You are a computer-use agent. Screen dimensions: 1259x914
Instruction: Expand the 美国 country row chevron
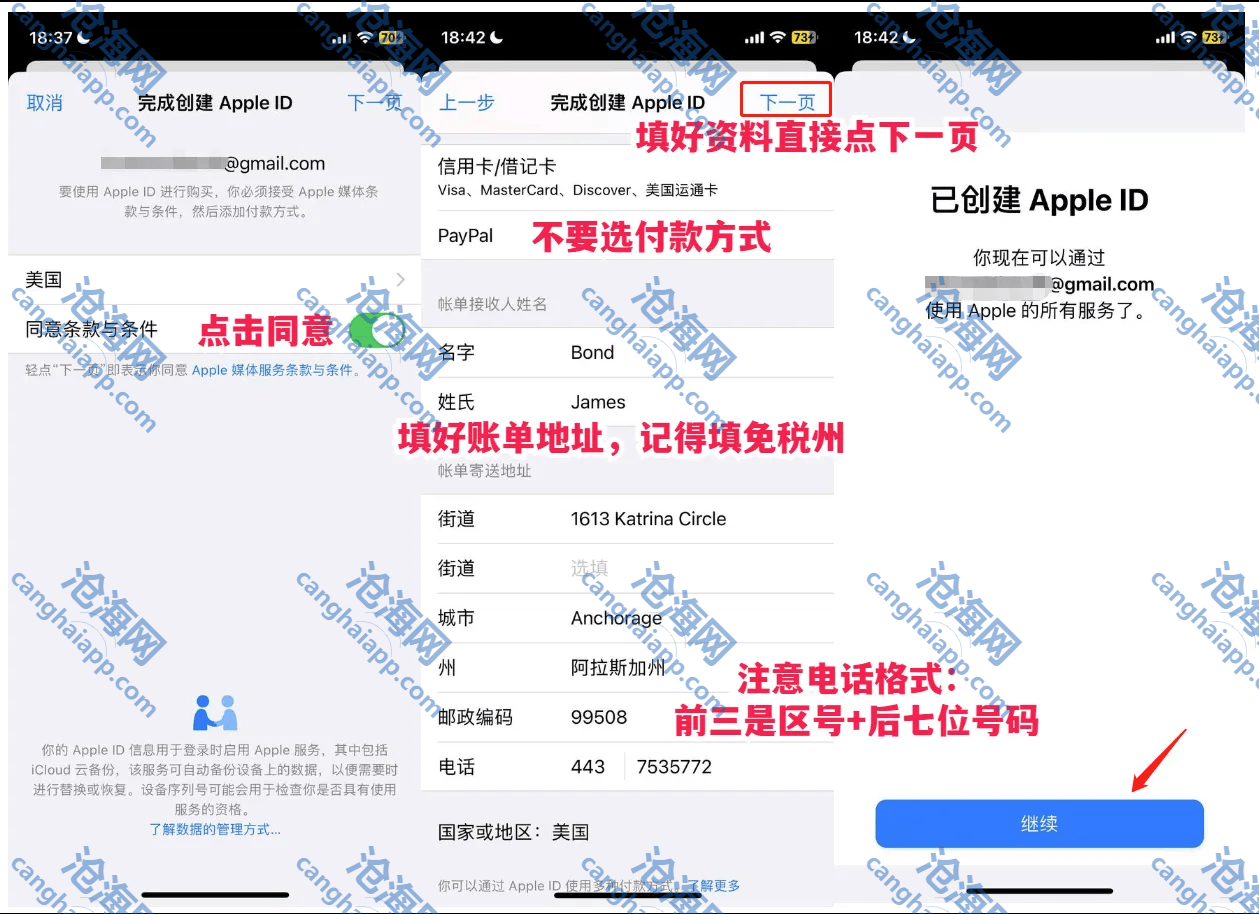(x=400, y=280)
